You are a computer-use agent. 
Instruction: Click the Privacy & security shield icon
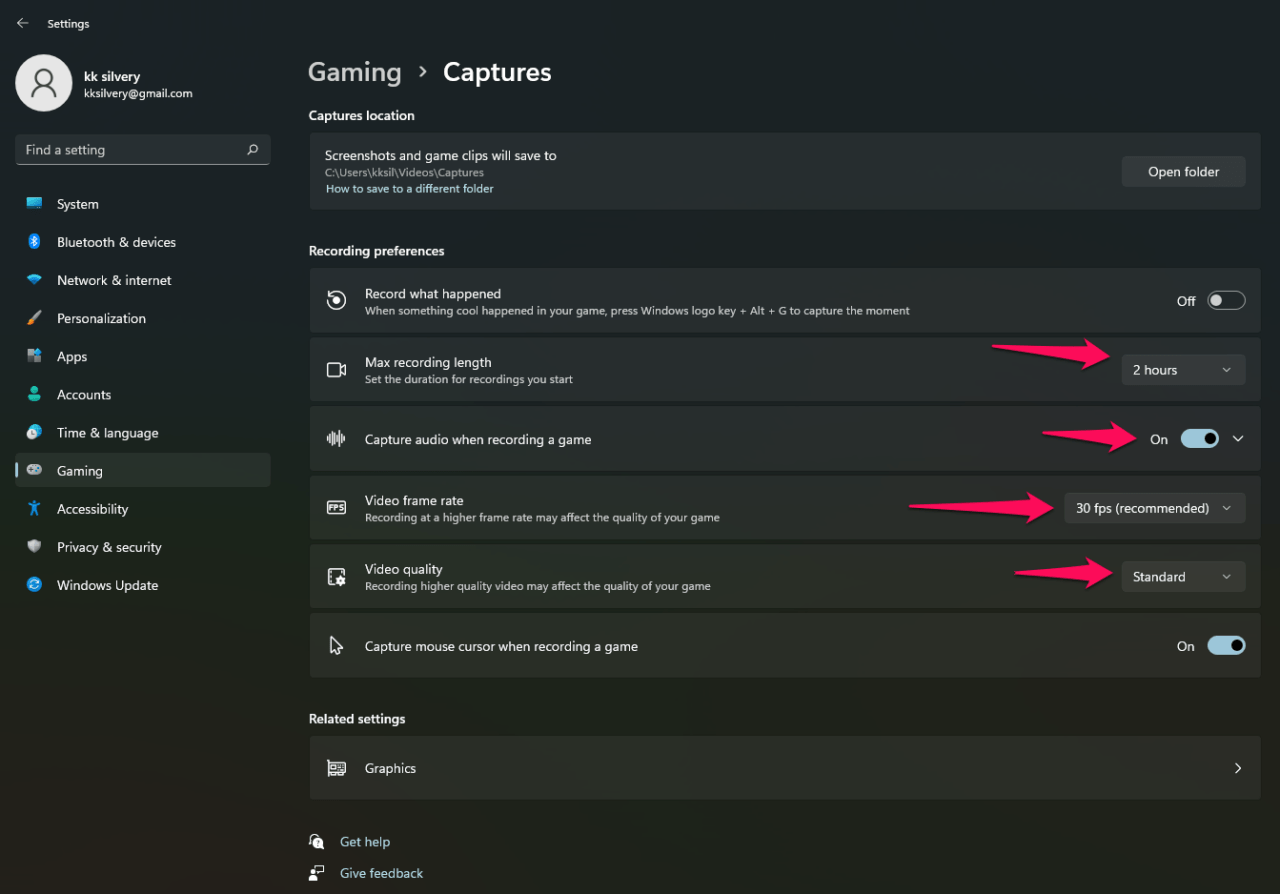coord(34,547)
